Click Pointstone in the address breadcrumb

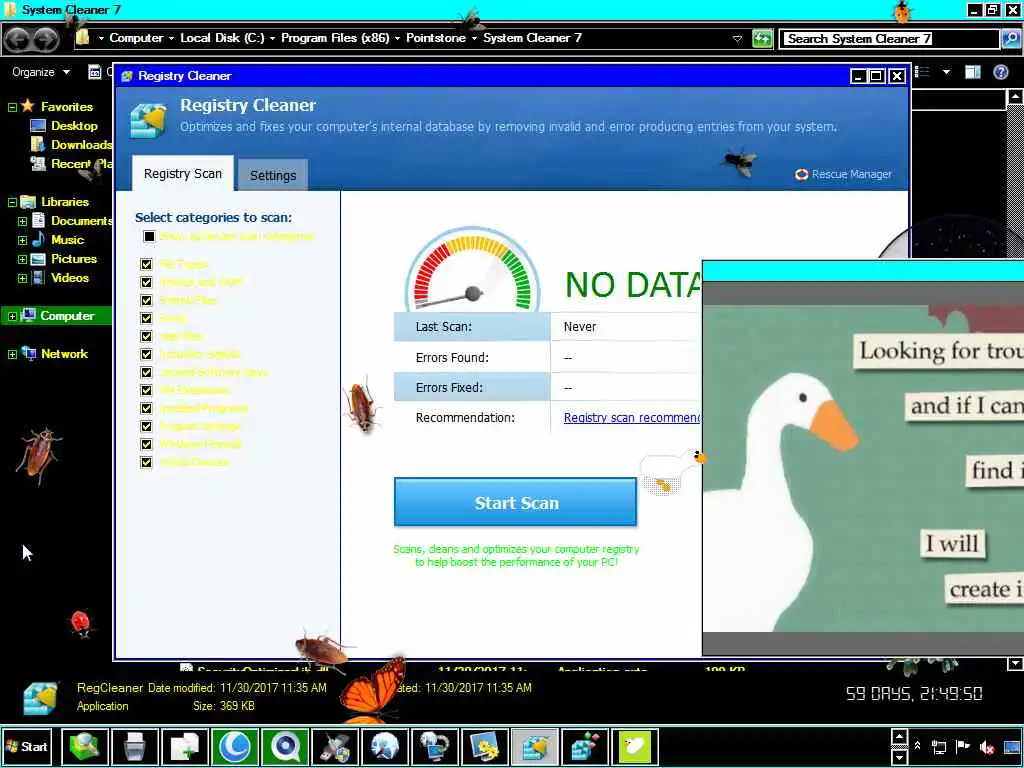(x=436, y=38)
